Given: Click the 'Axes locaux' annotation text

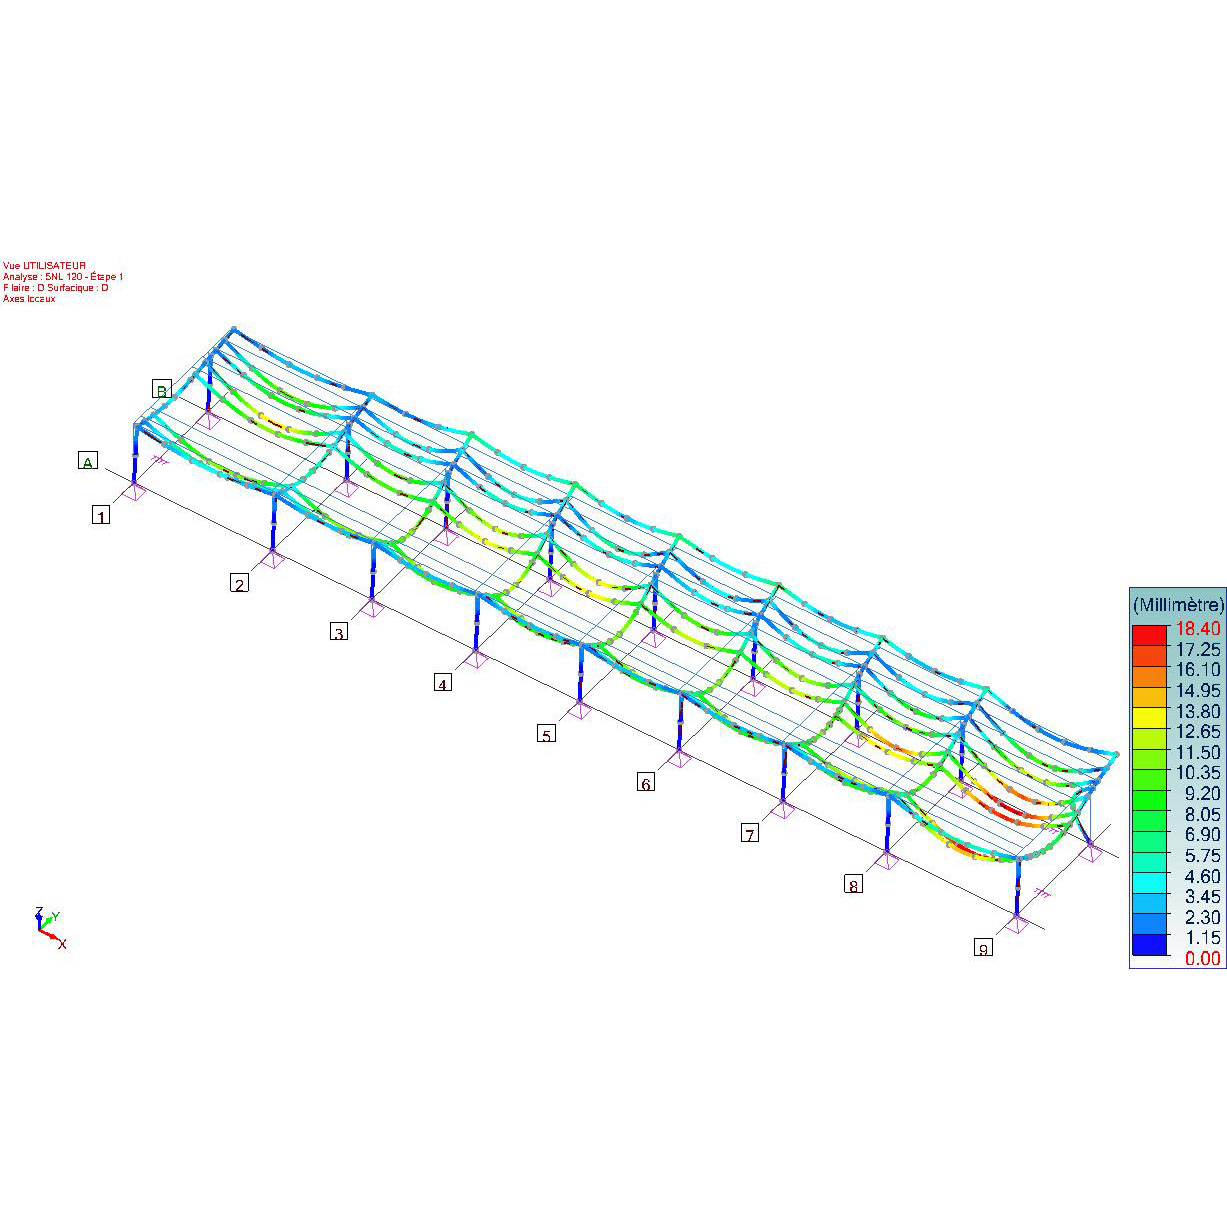Looking at the screenshot, I should (x=29, y=299).
